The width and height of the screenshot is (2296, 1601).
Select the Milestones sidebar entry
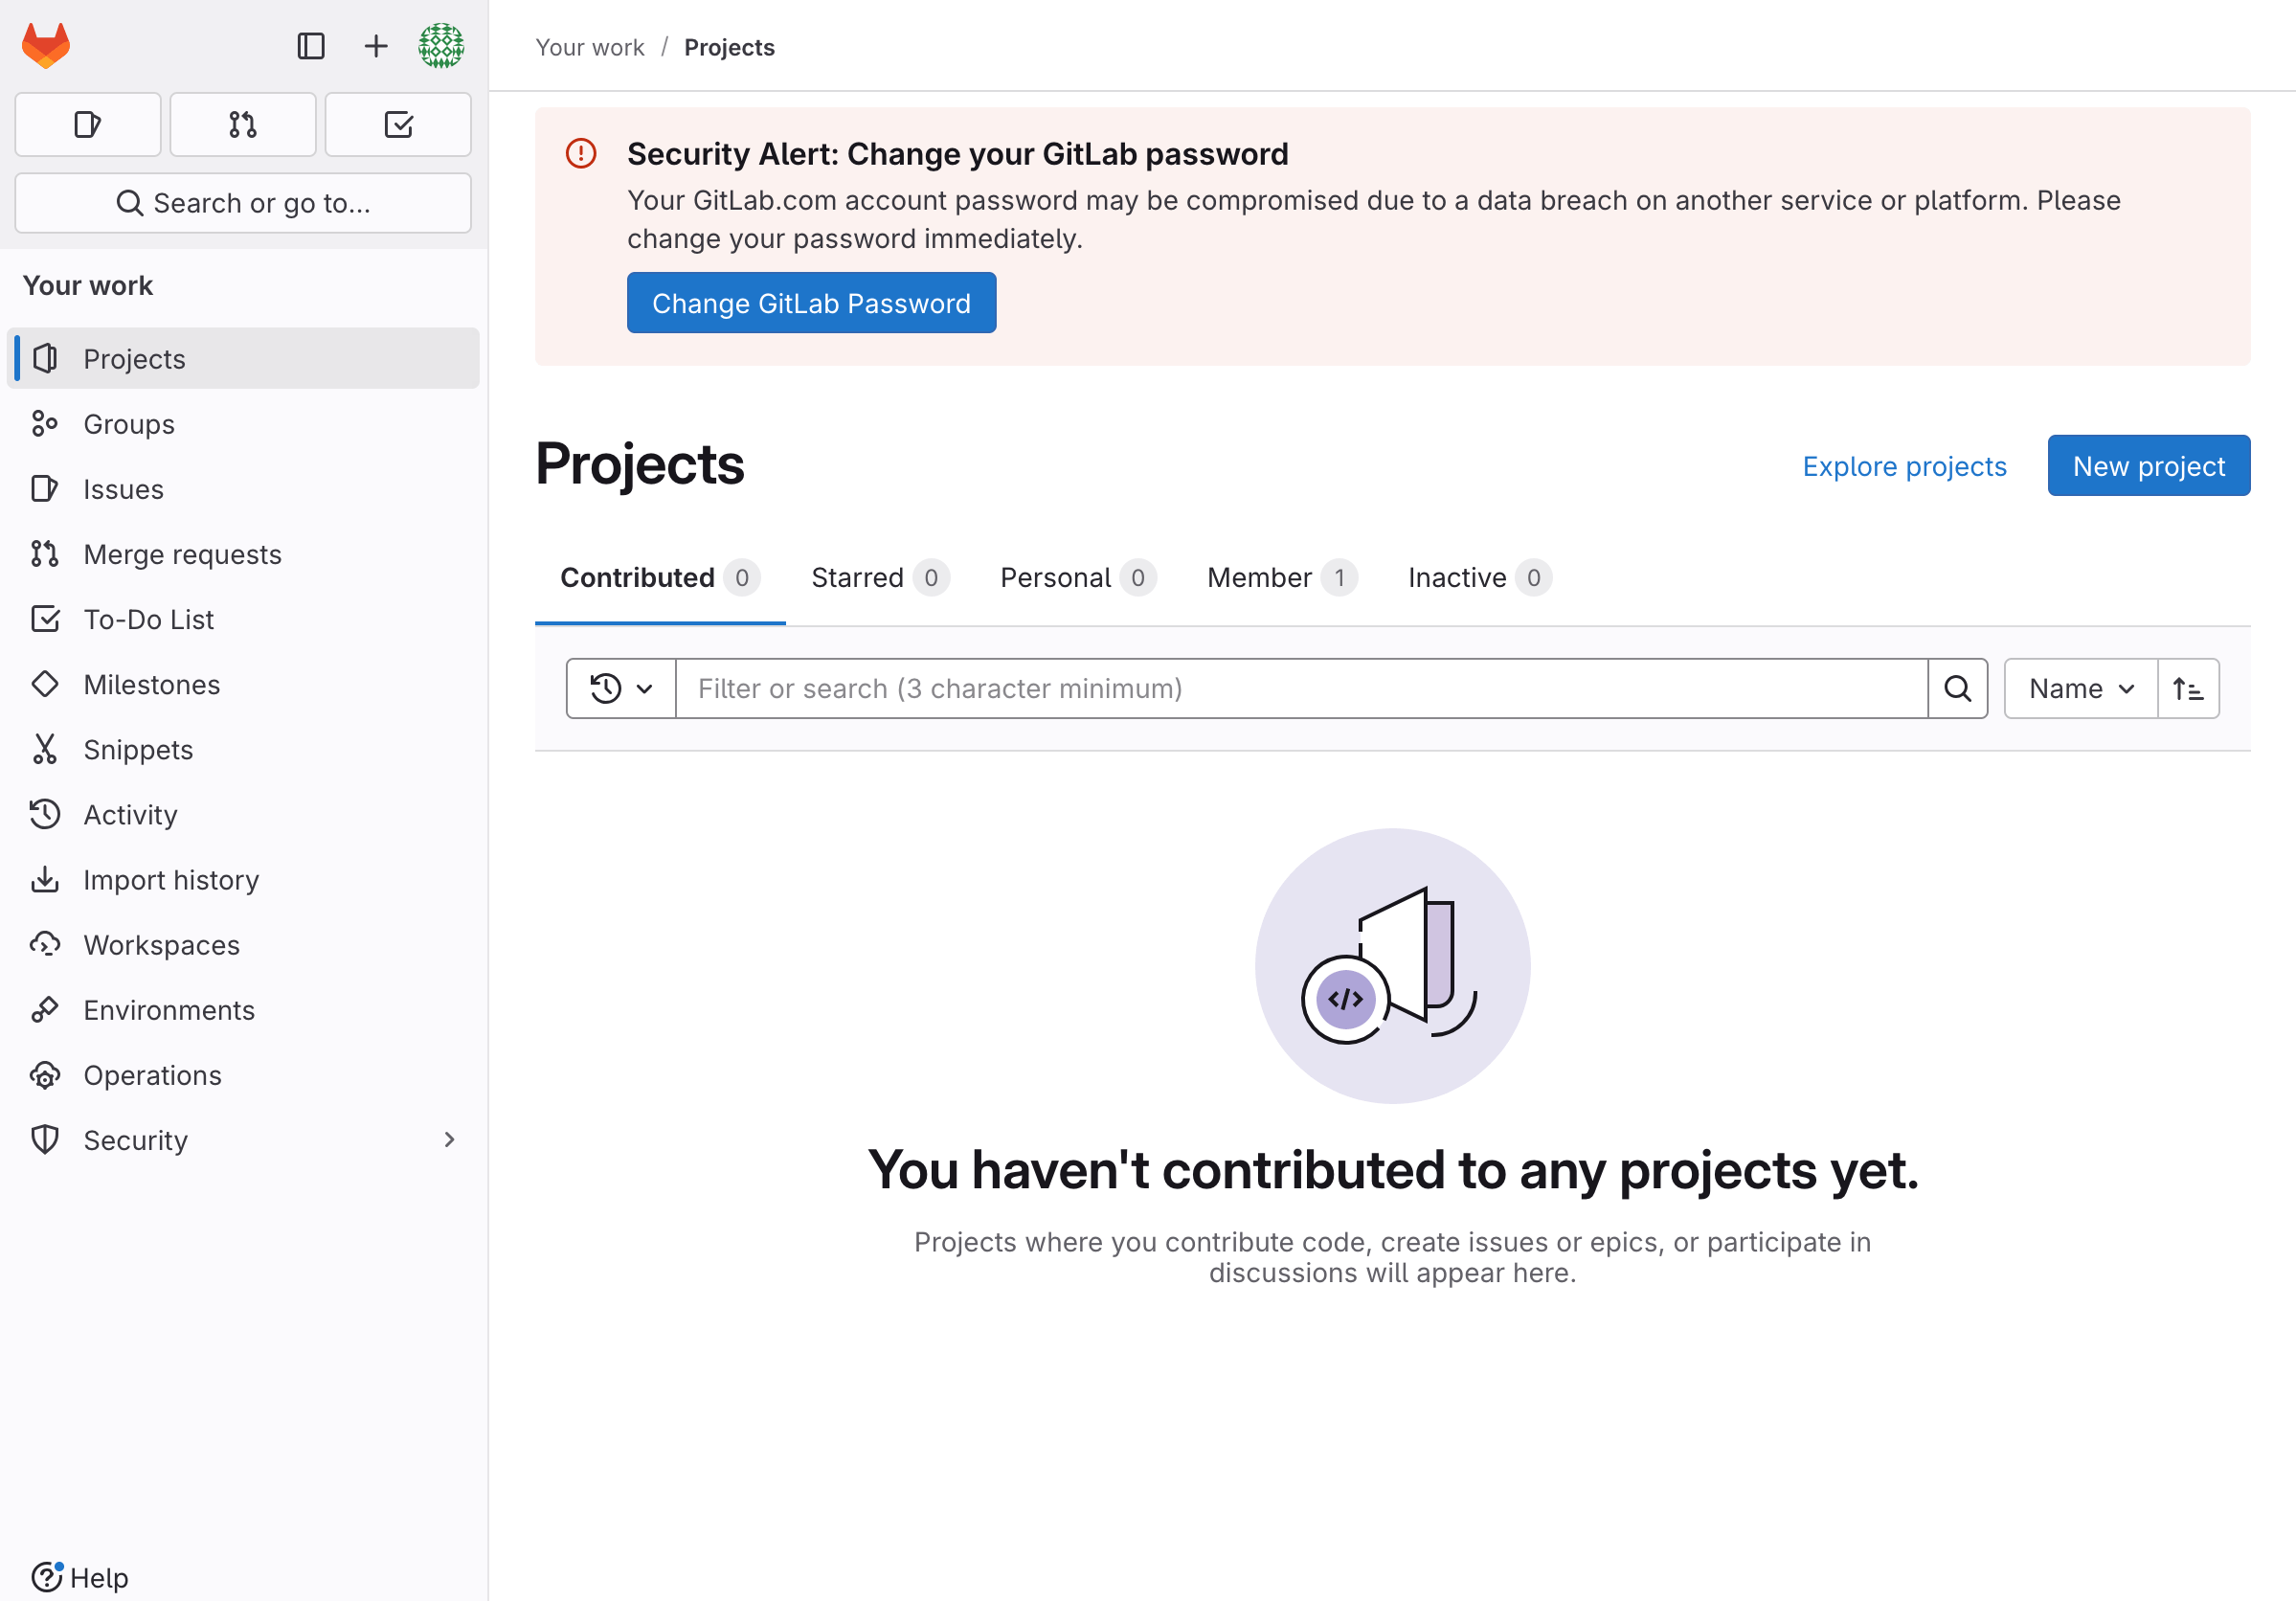(x=151, y=684)
